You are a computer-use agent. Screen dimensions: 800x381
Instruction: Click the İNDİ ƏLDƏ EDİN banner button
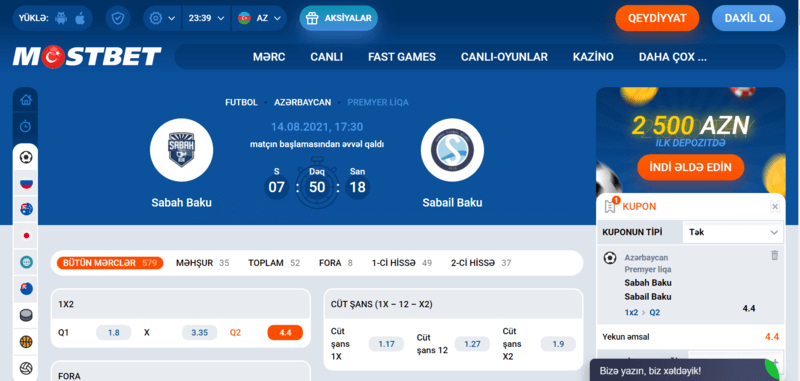click(691, 167)
